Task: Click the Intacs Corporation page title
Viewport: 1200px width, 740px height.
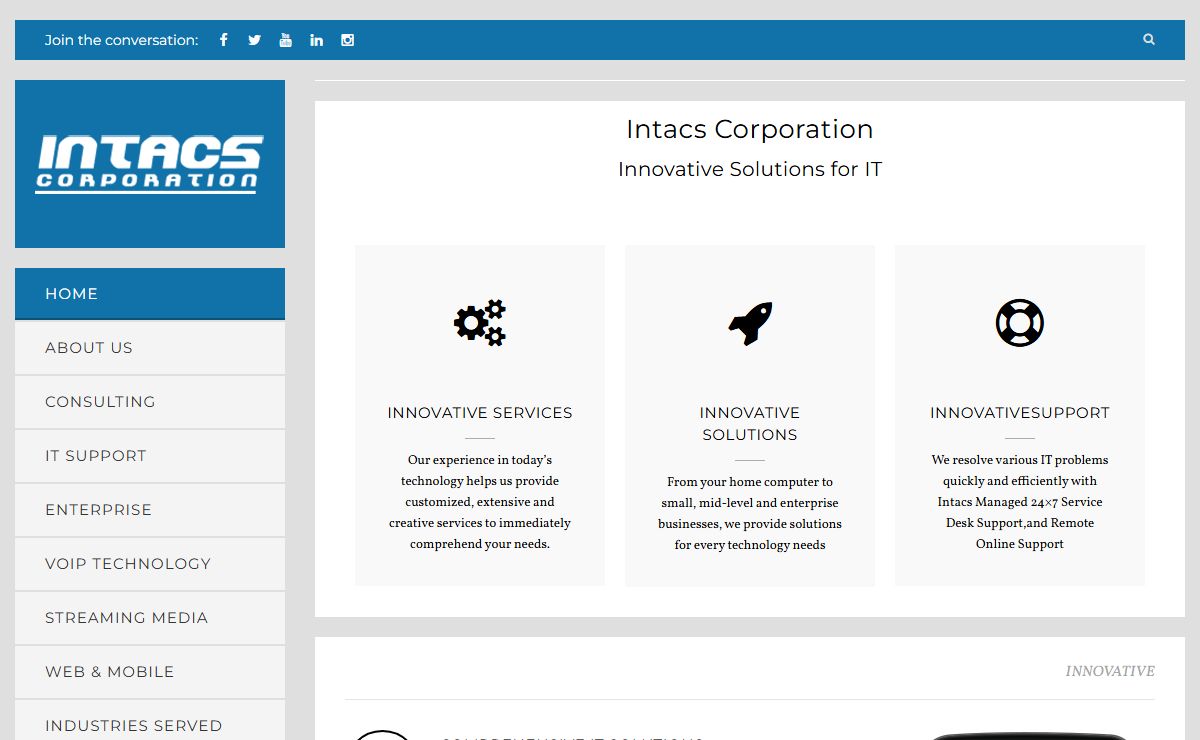Action: (750, 129)
